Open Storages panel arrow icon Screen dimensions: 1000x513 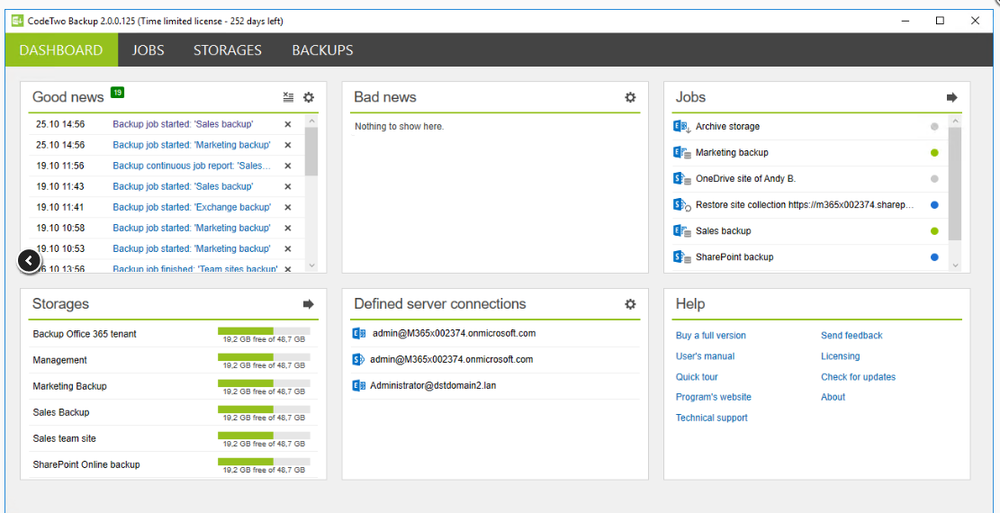309,304
